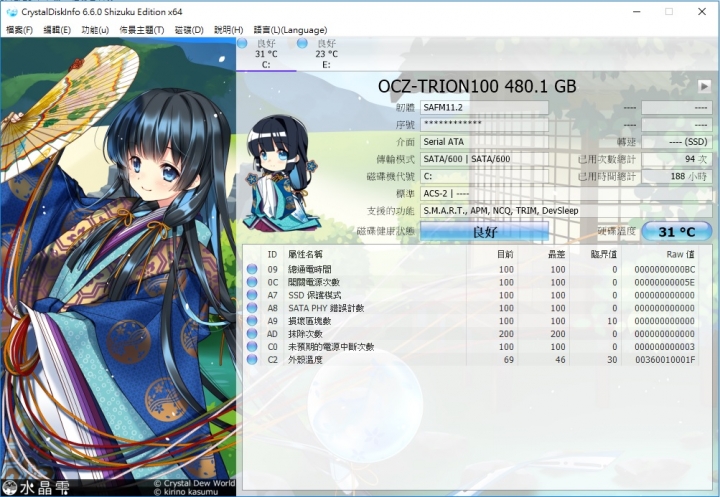Select the C: drive tab at 31 °C
Viewport: 720px width, 497px height.
(266, 54)
